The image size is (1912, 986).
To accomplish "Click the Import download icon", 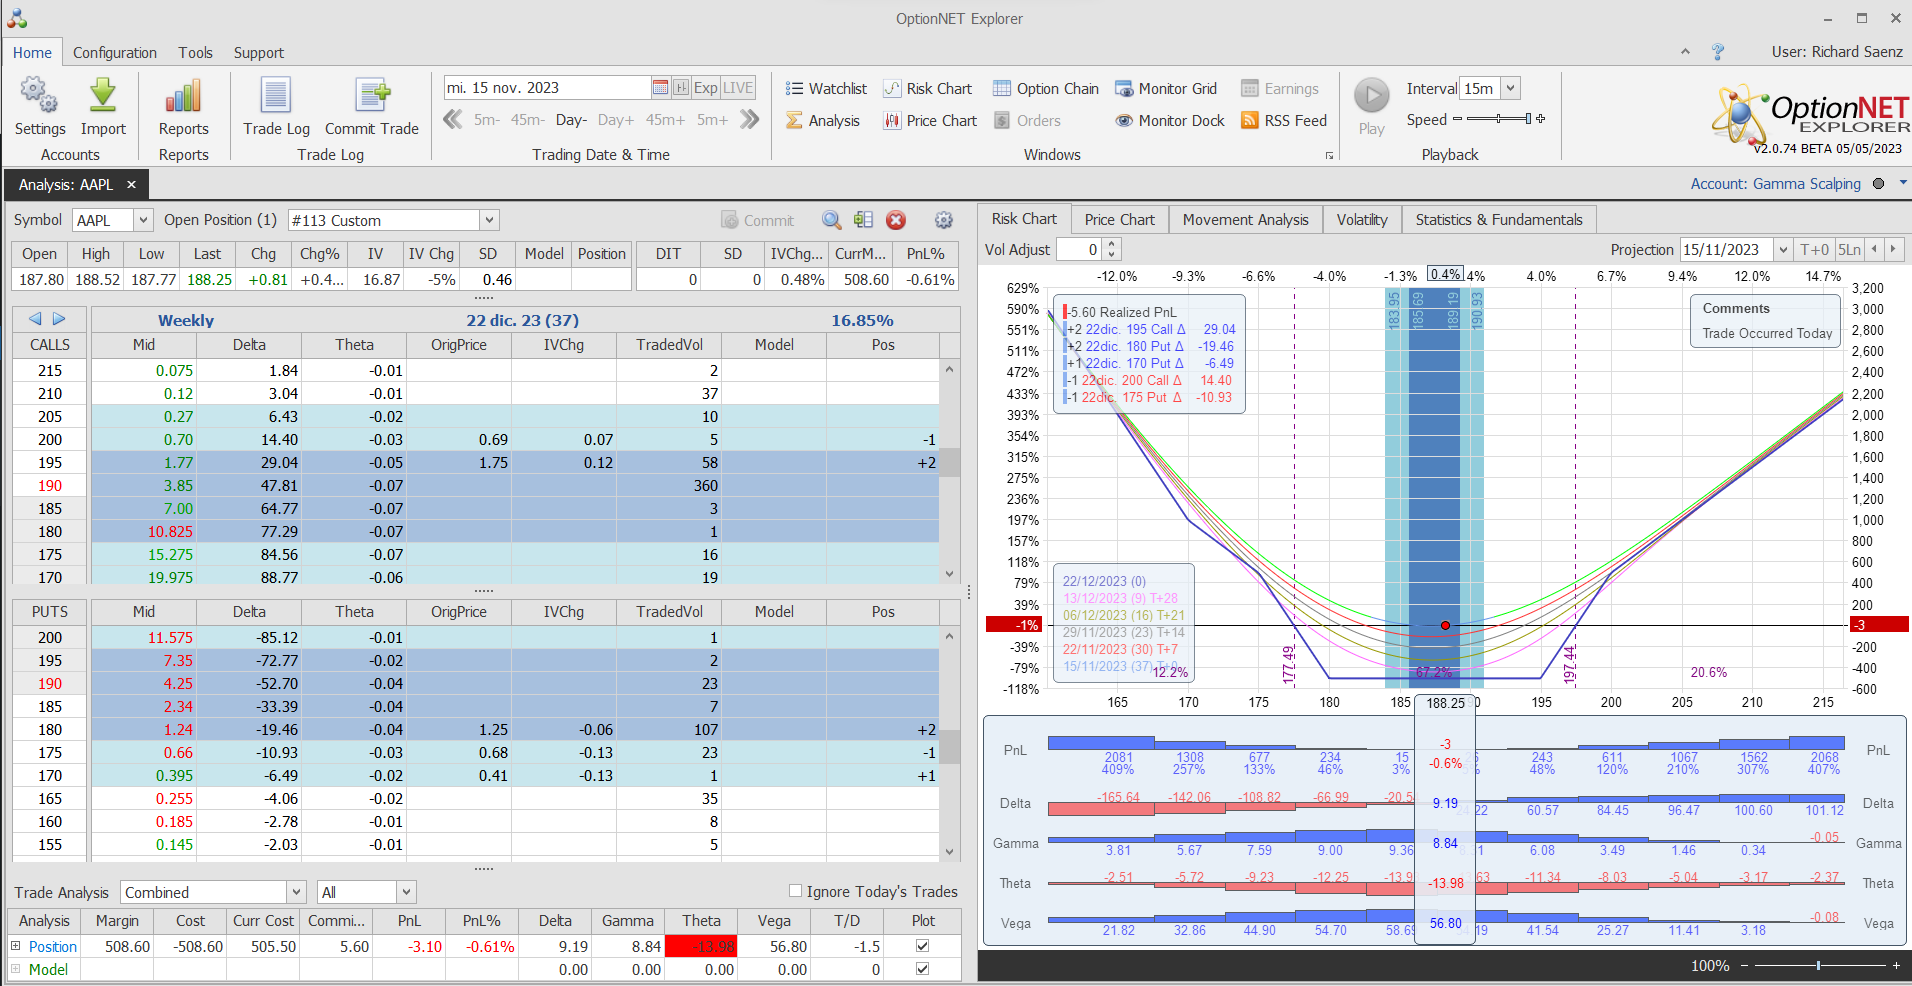I will [x=103, y=96].
